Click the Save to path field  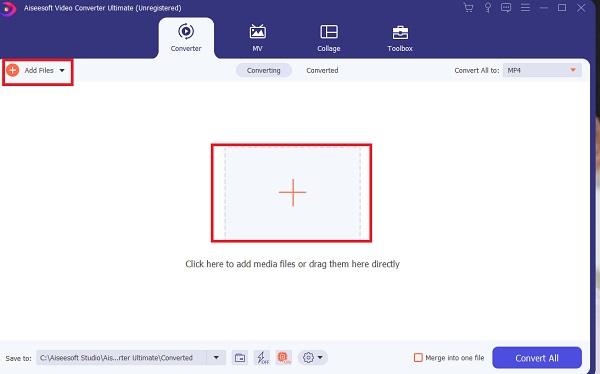point(122,358)
